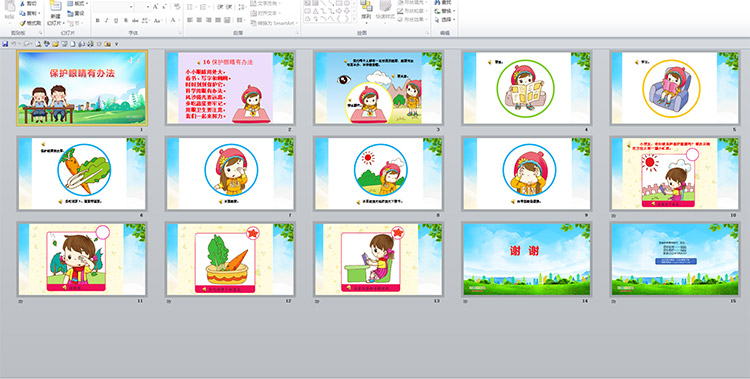The height and width of the screenshot is (379, 750).
Task: Open the font name dropdown
Action: (114, 7)
